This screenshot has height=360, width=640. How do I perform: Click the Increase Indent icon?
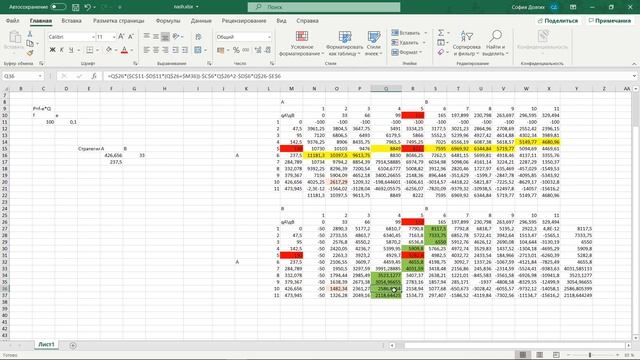[x=185, y=50]
